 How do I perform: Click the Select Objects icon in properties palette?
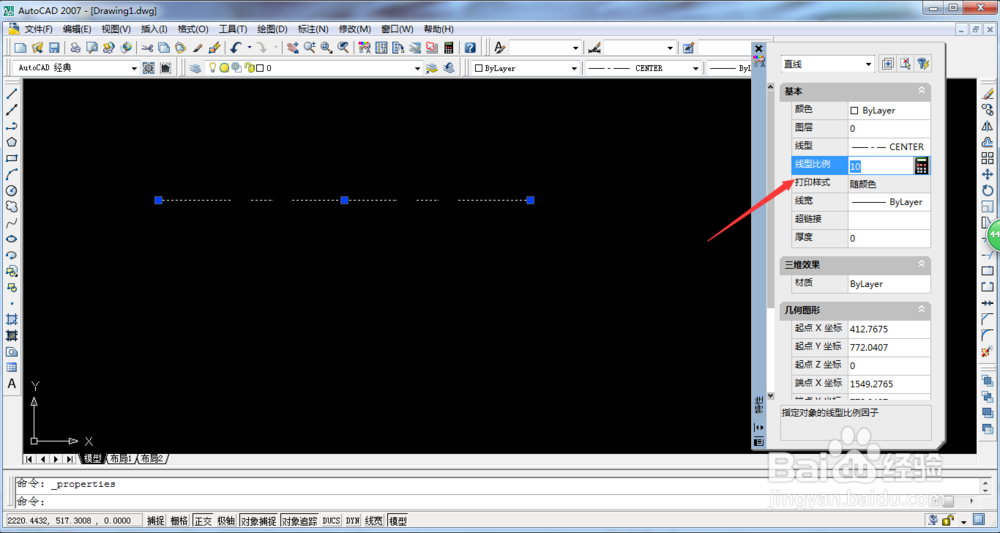905,64
